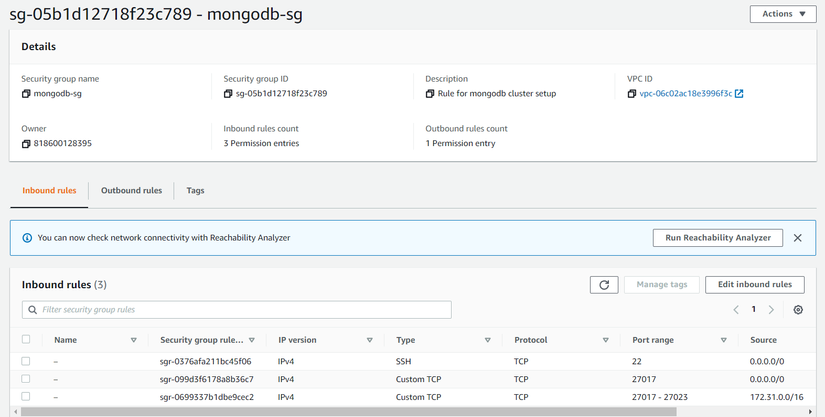Sort by the Port range column arrow

(724, 341)
